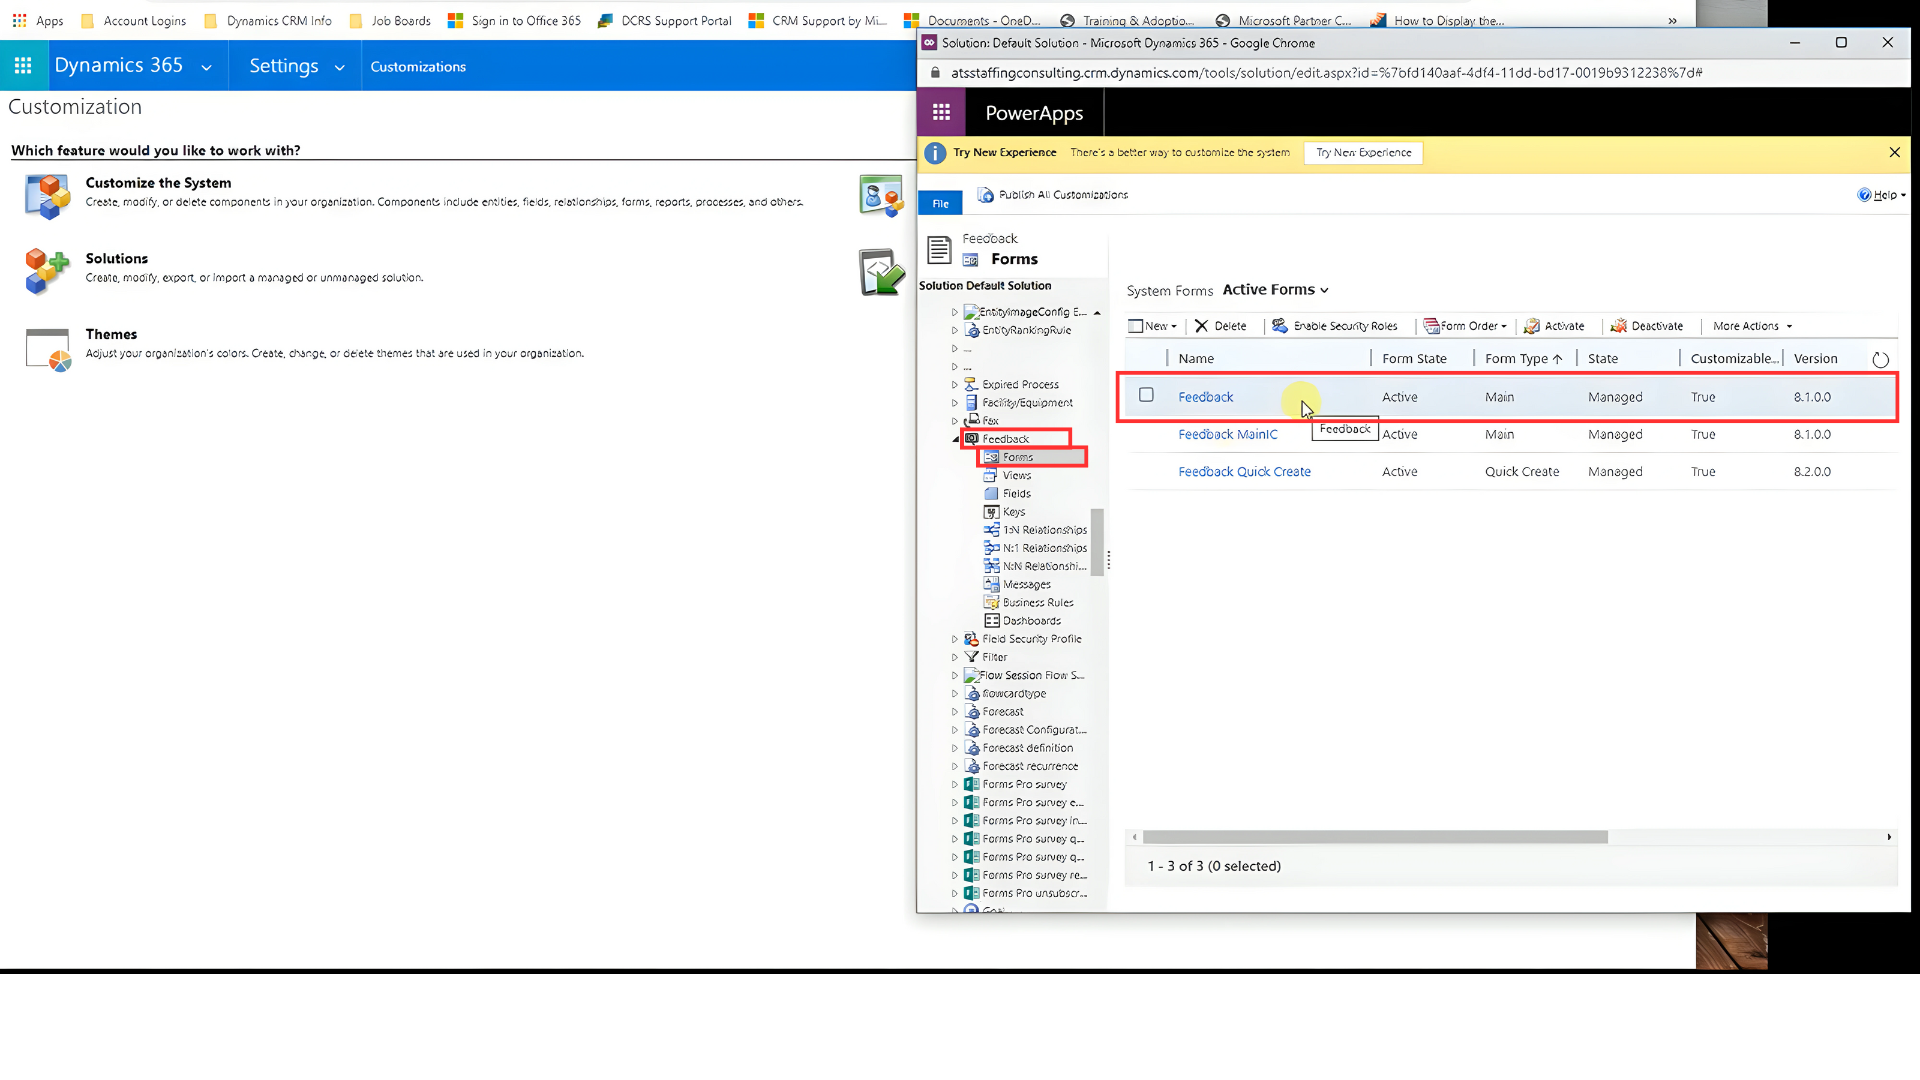Open the DCRS Support Portal bookmark
Viewport: 1920px width, 1080px height.
[x=664, y=20]
